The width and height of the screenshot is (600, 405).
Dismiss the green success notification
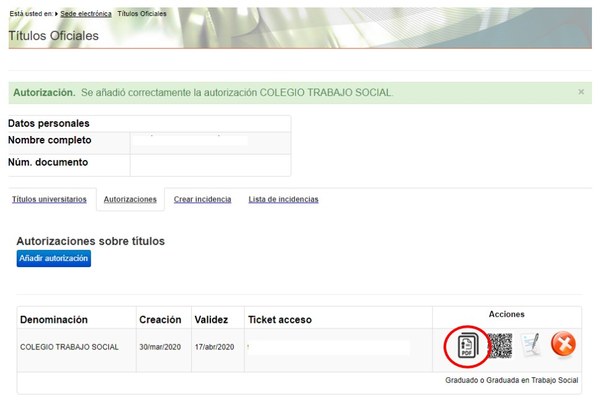pyautogui.click(x=581, y=92)
